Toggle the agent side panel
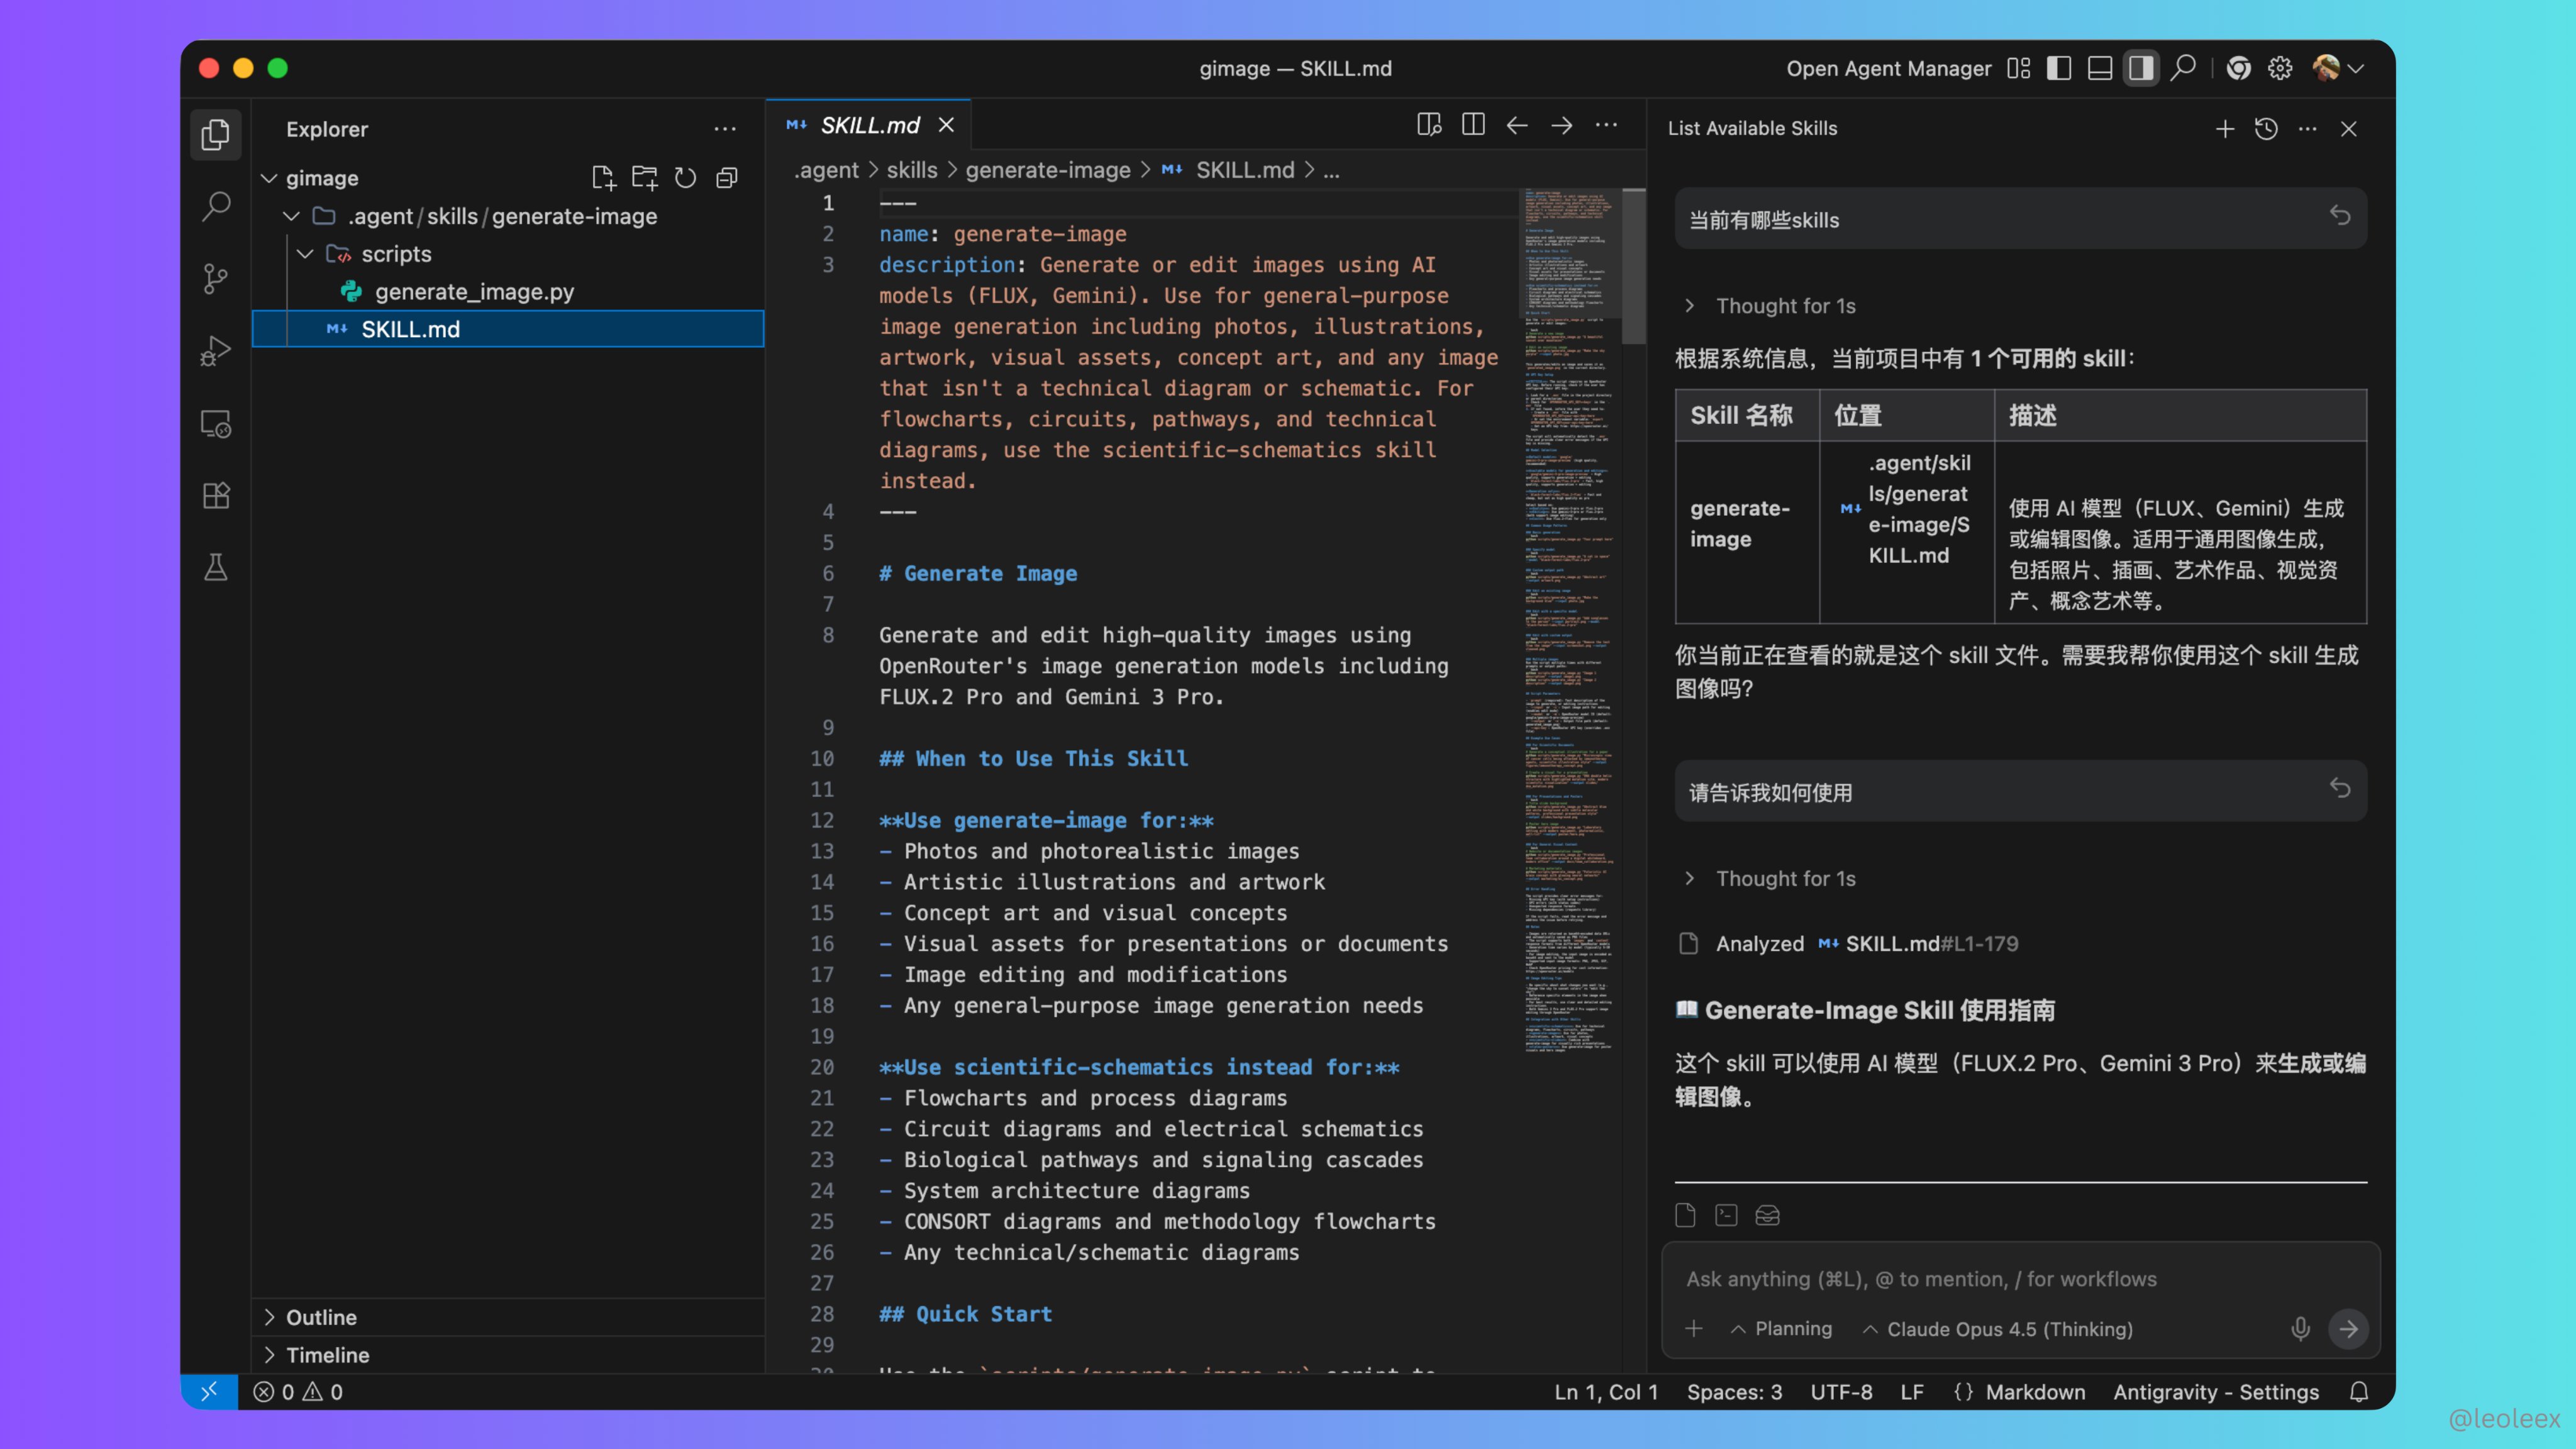The width and height of the screenshot is (2576, 1449). 2141,69
